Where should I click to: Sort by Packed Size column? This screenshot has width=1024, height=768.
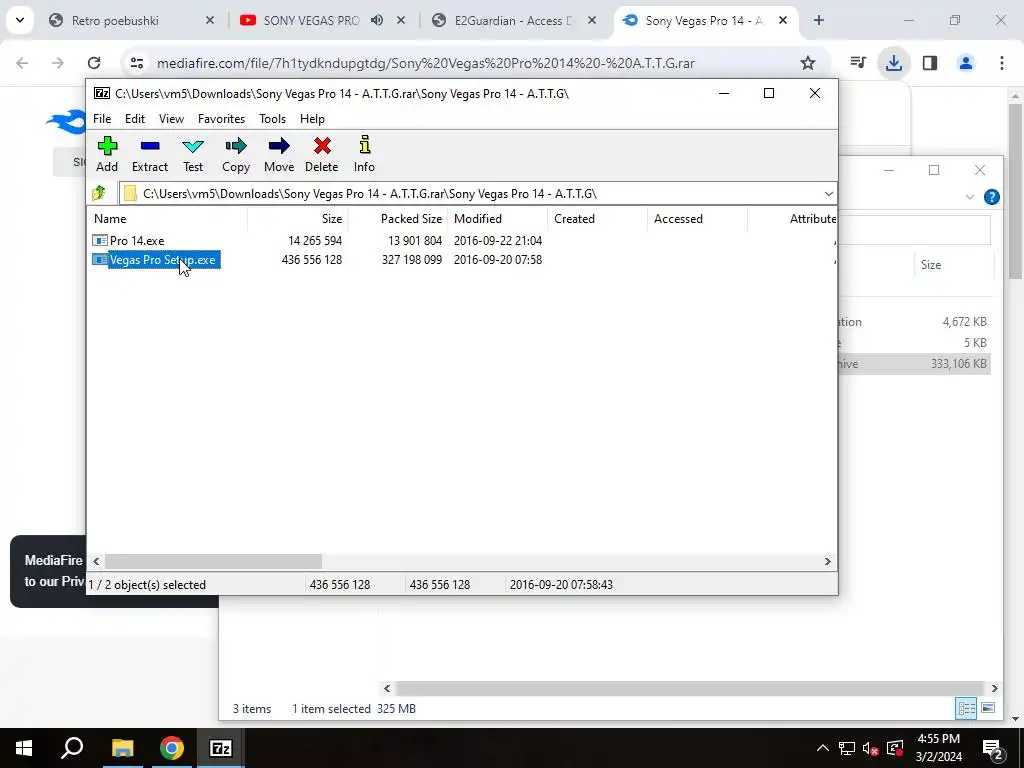pyautogui.click(x=397, y=219)
